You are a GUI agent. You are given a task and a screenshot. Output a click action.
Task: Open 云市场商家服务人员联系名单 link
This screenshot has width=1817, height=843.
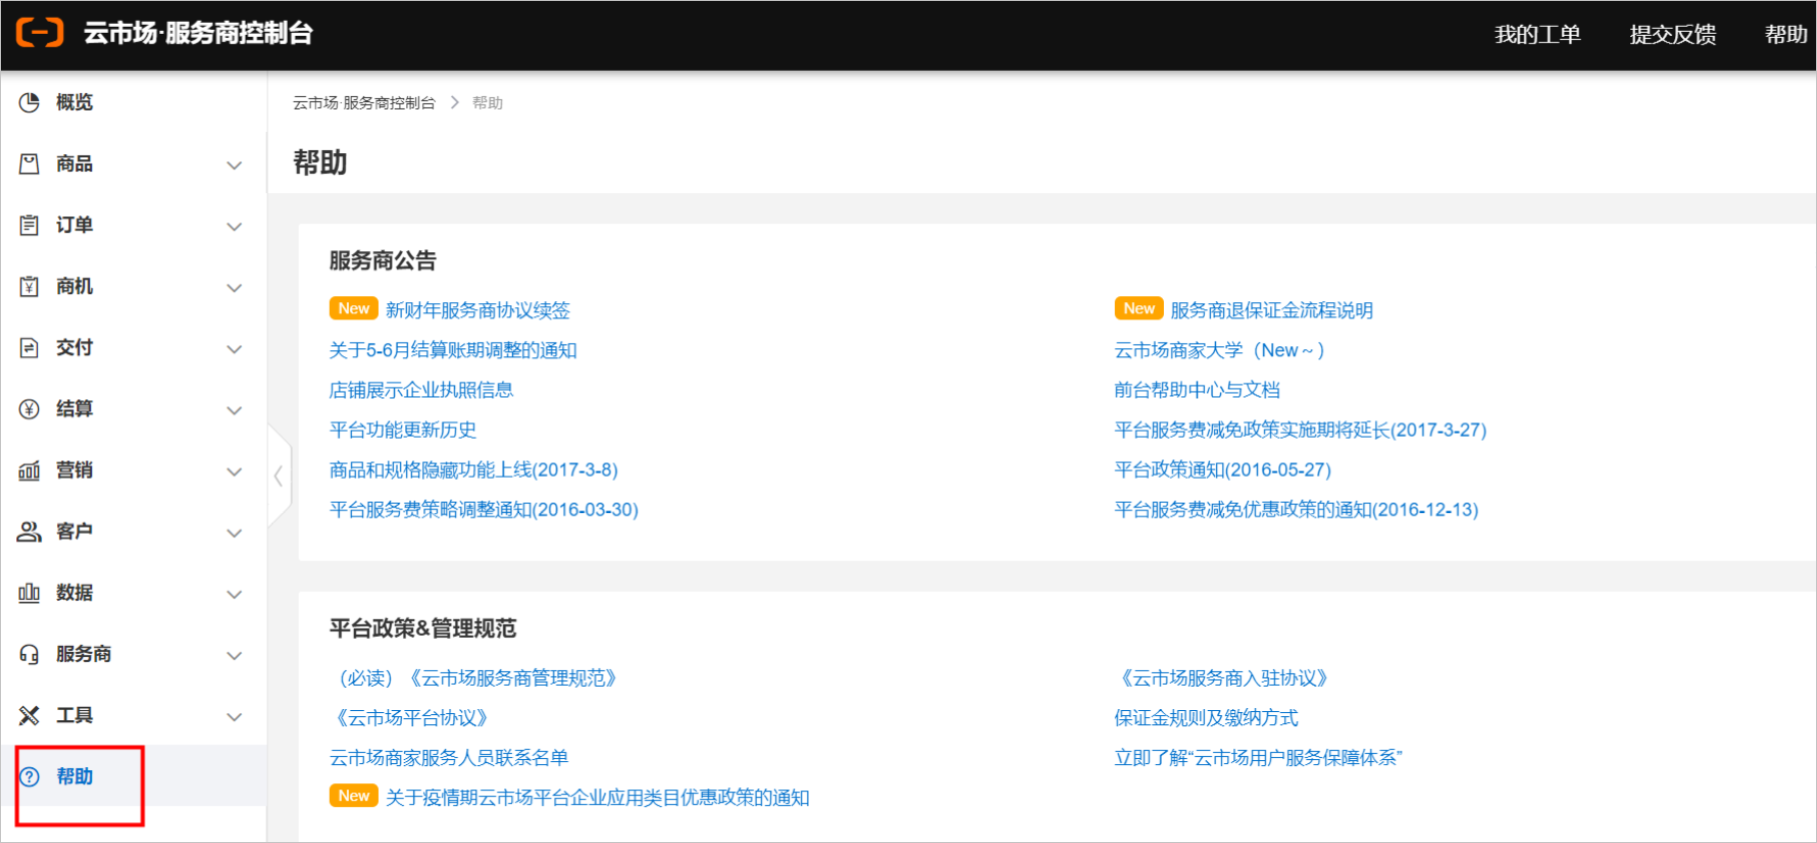tap(449, 758)
